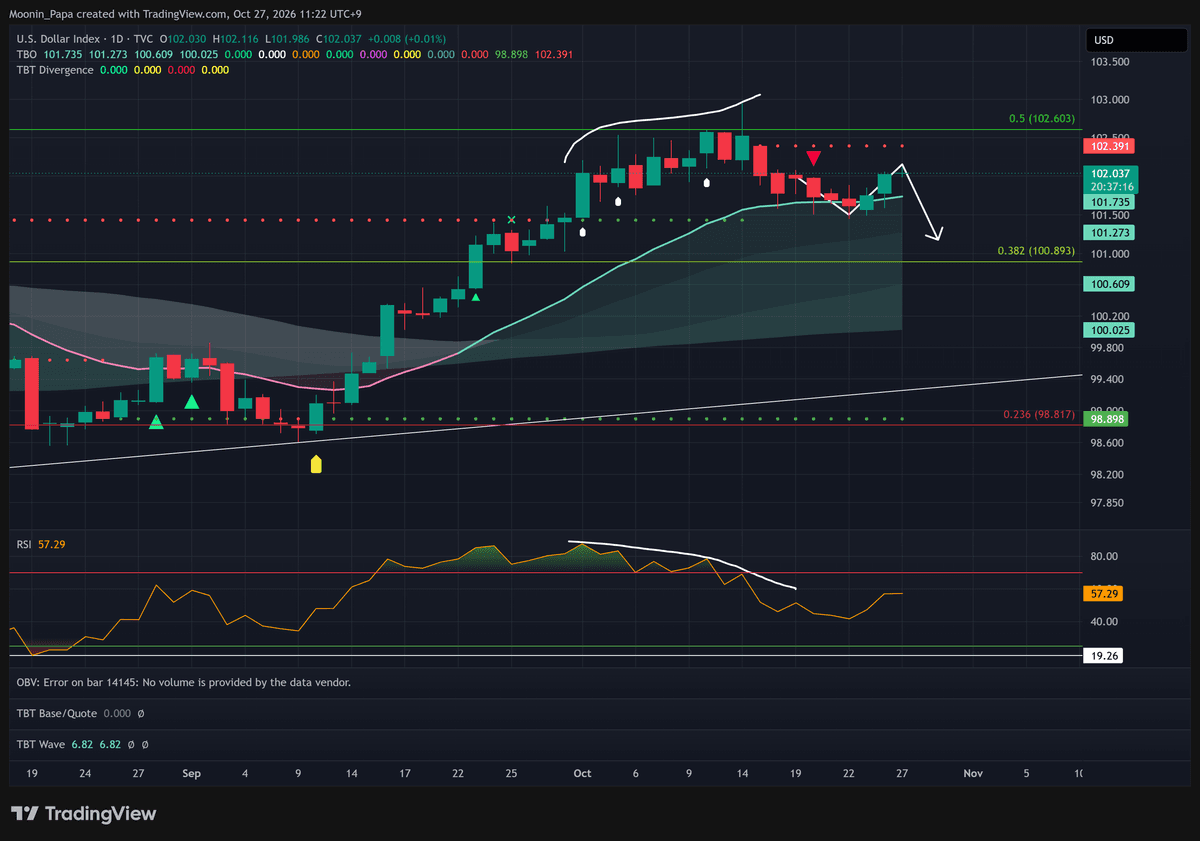The width and height of the screenshot is (1200, 841).
Task: Click the 101.273 price axis label
Action: 1111,232
